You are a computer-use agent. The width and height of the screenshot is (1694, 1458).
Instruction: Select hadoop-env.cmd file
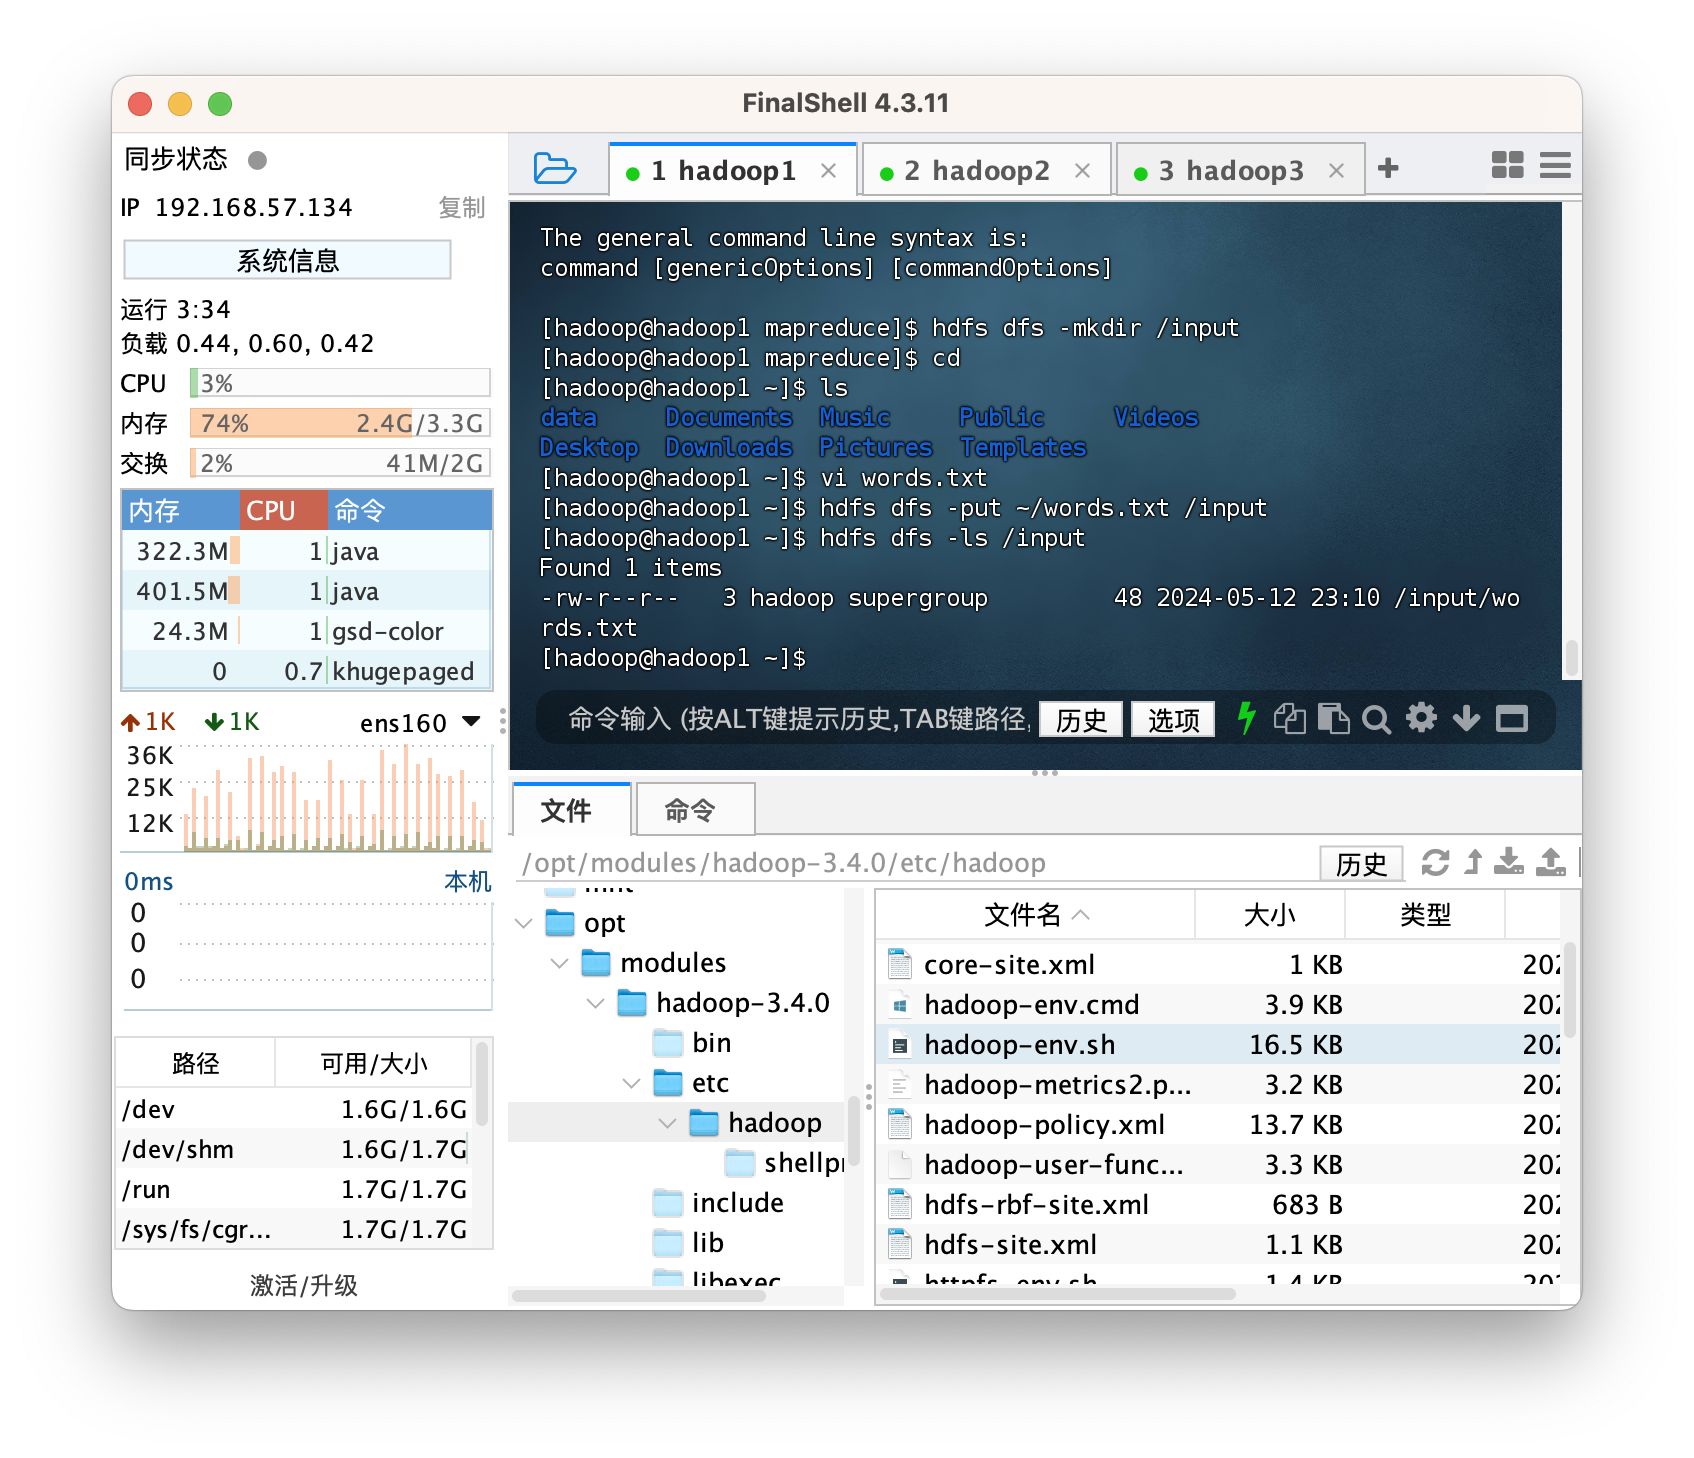tap(1218, 1004)
